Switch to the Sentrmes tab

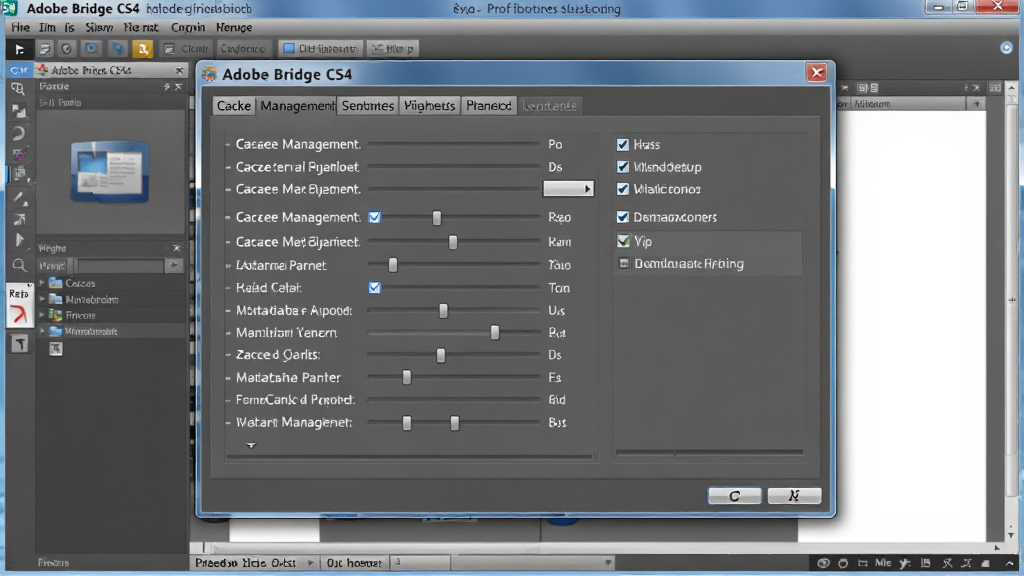[368, 106]
